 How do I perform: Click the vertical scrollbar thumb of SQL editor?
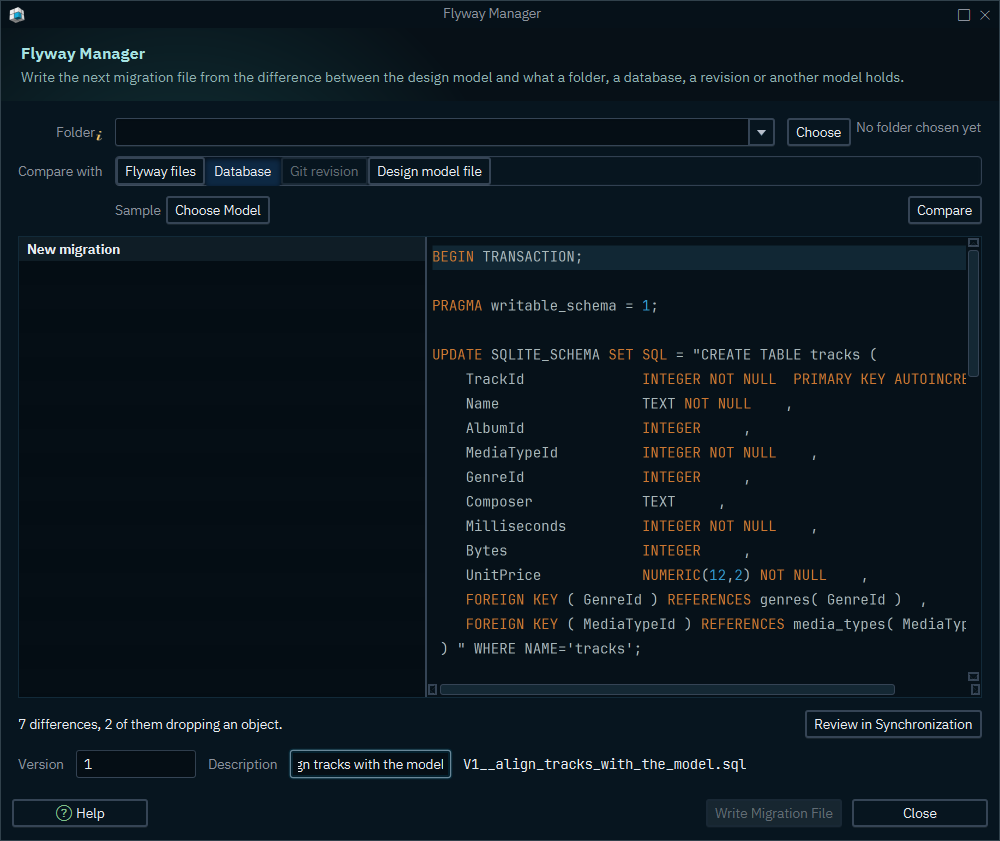(x=973, y=313)
